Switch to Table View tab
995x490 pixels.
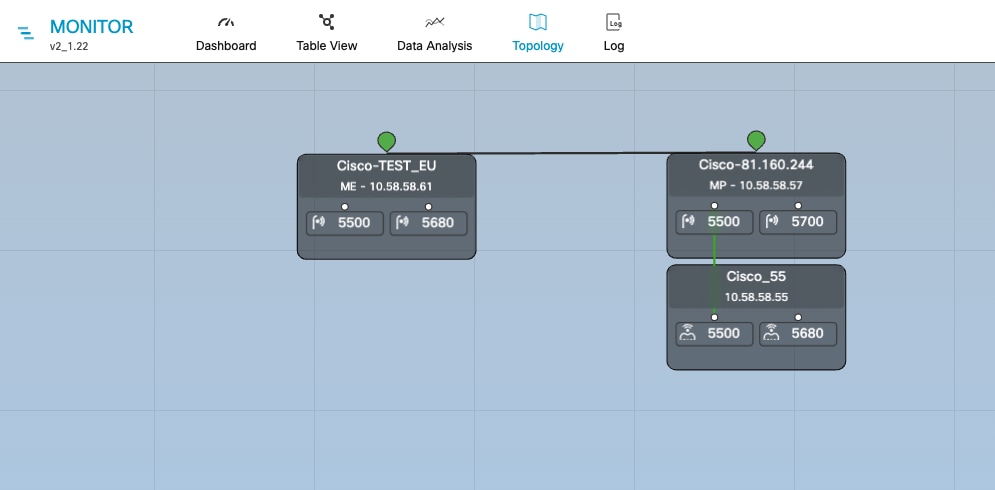pos(327,34)
